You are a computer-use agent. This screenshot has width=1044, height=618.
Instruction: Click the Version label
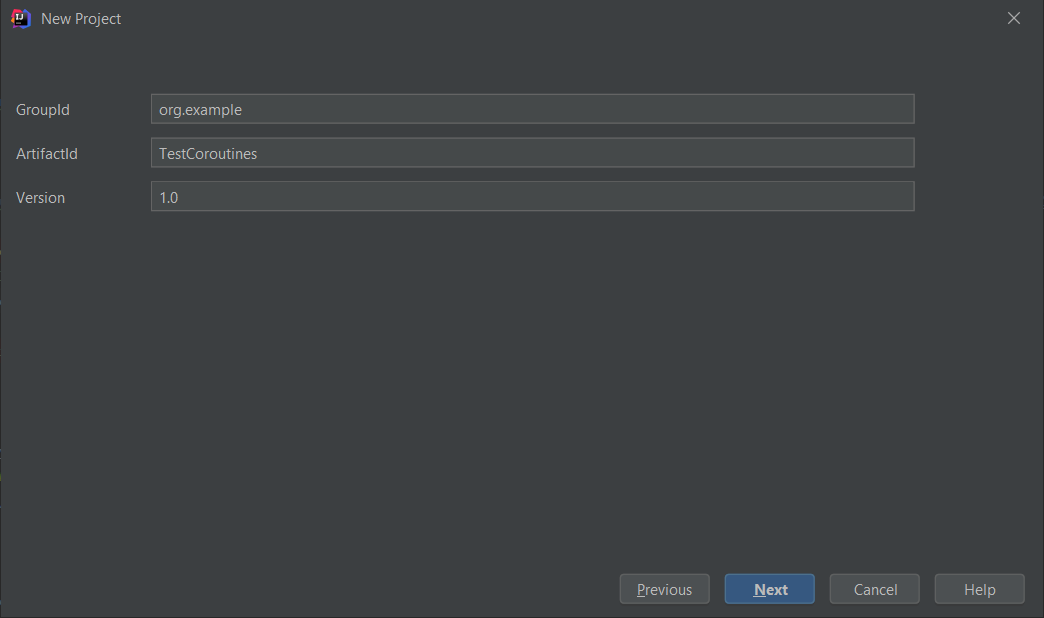(x=40, y=198)
